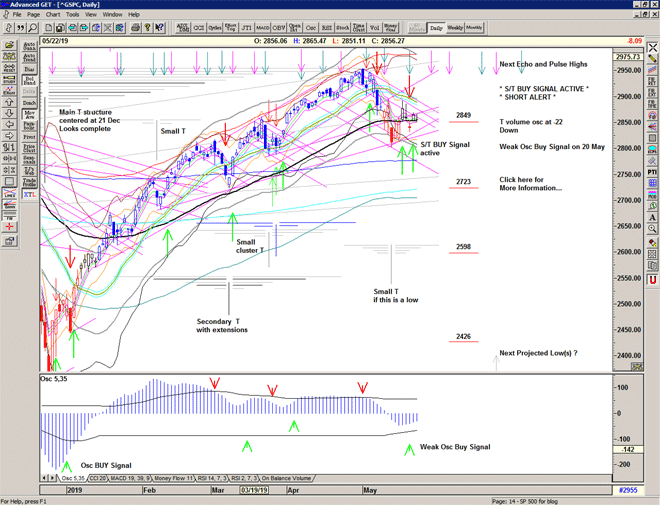Switch chart to Monthly timeframe

point(475,28)
